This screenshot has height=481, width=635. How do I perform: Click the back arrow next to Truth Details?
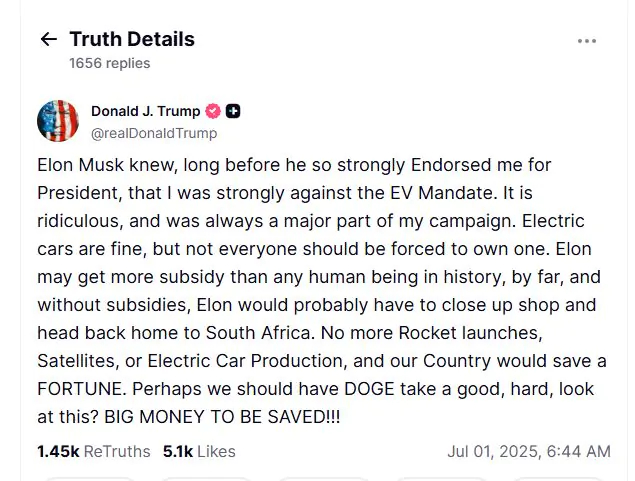pos(48,40)
